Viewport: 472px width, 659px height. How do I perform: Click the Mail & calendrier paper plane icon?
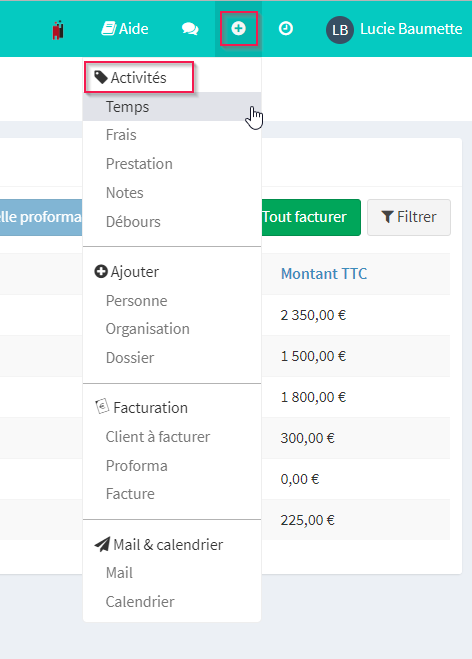click(x=102, y=544)
